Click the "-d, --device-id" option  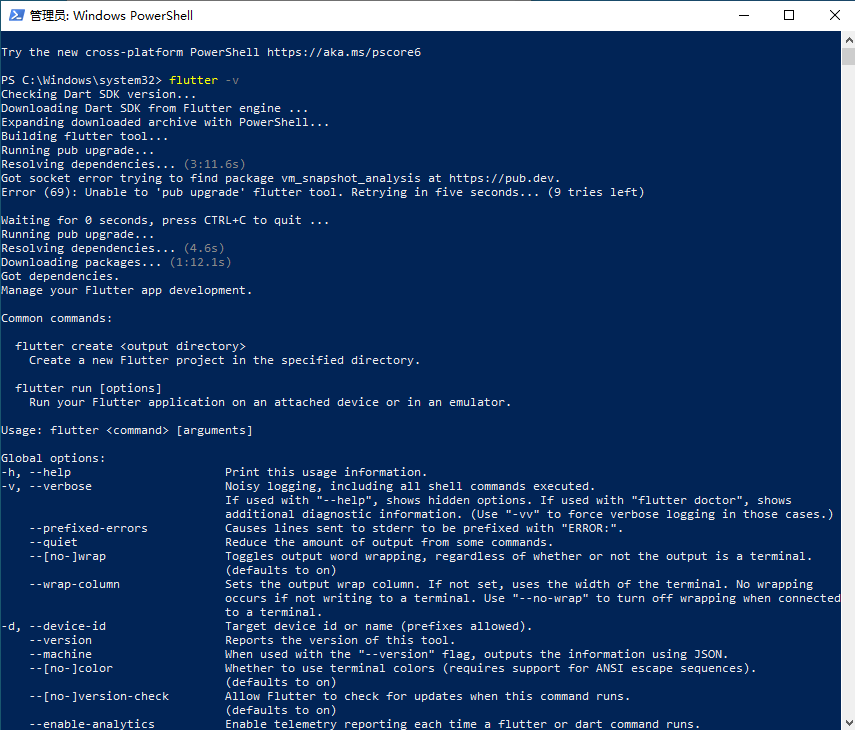pos(53,626)
